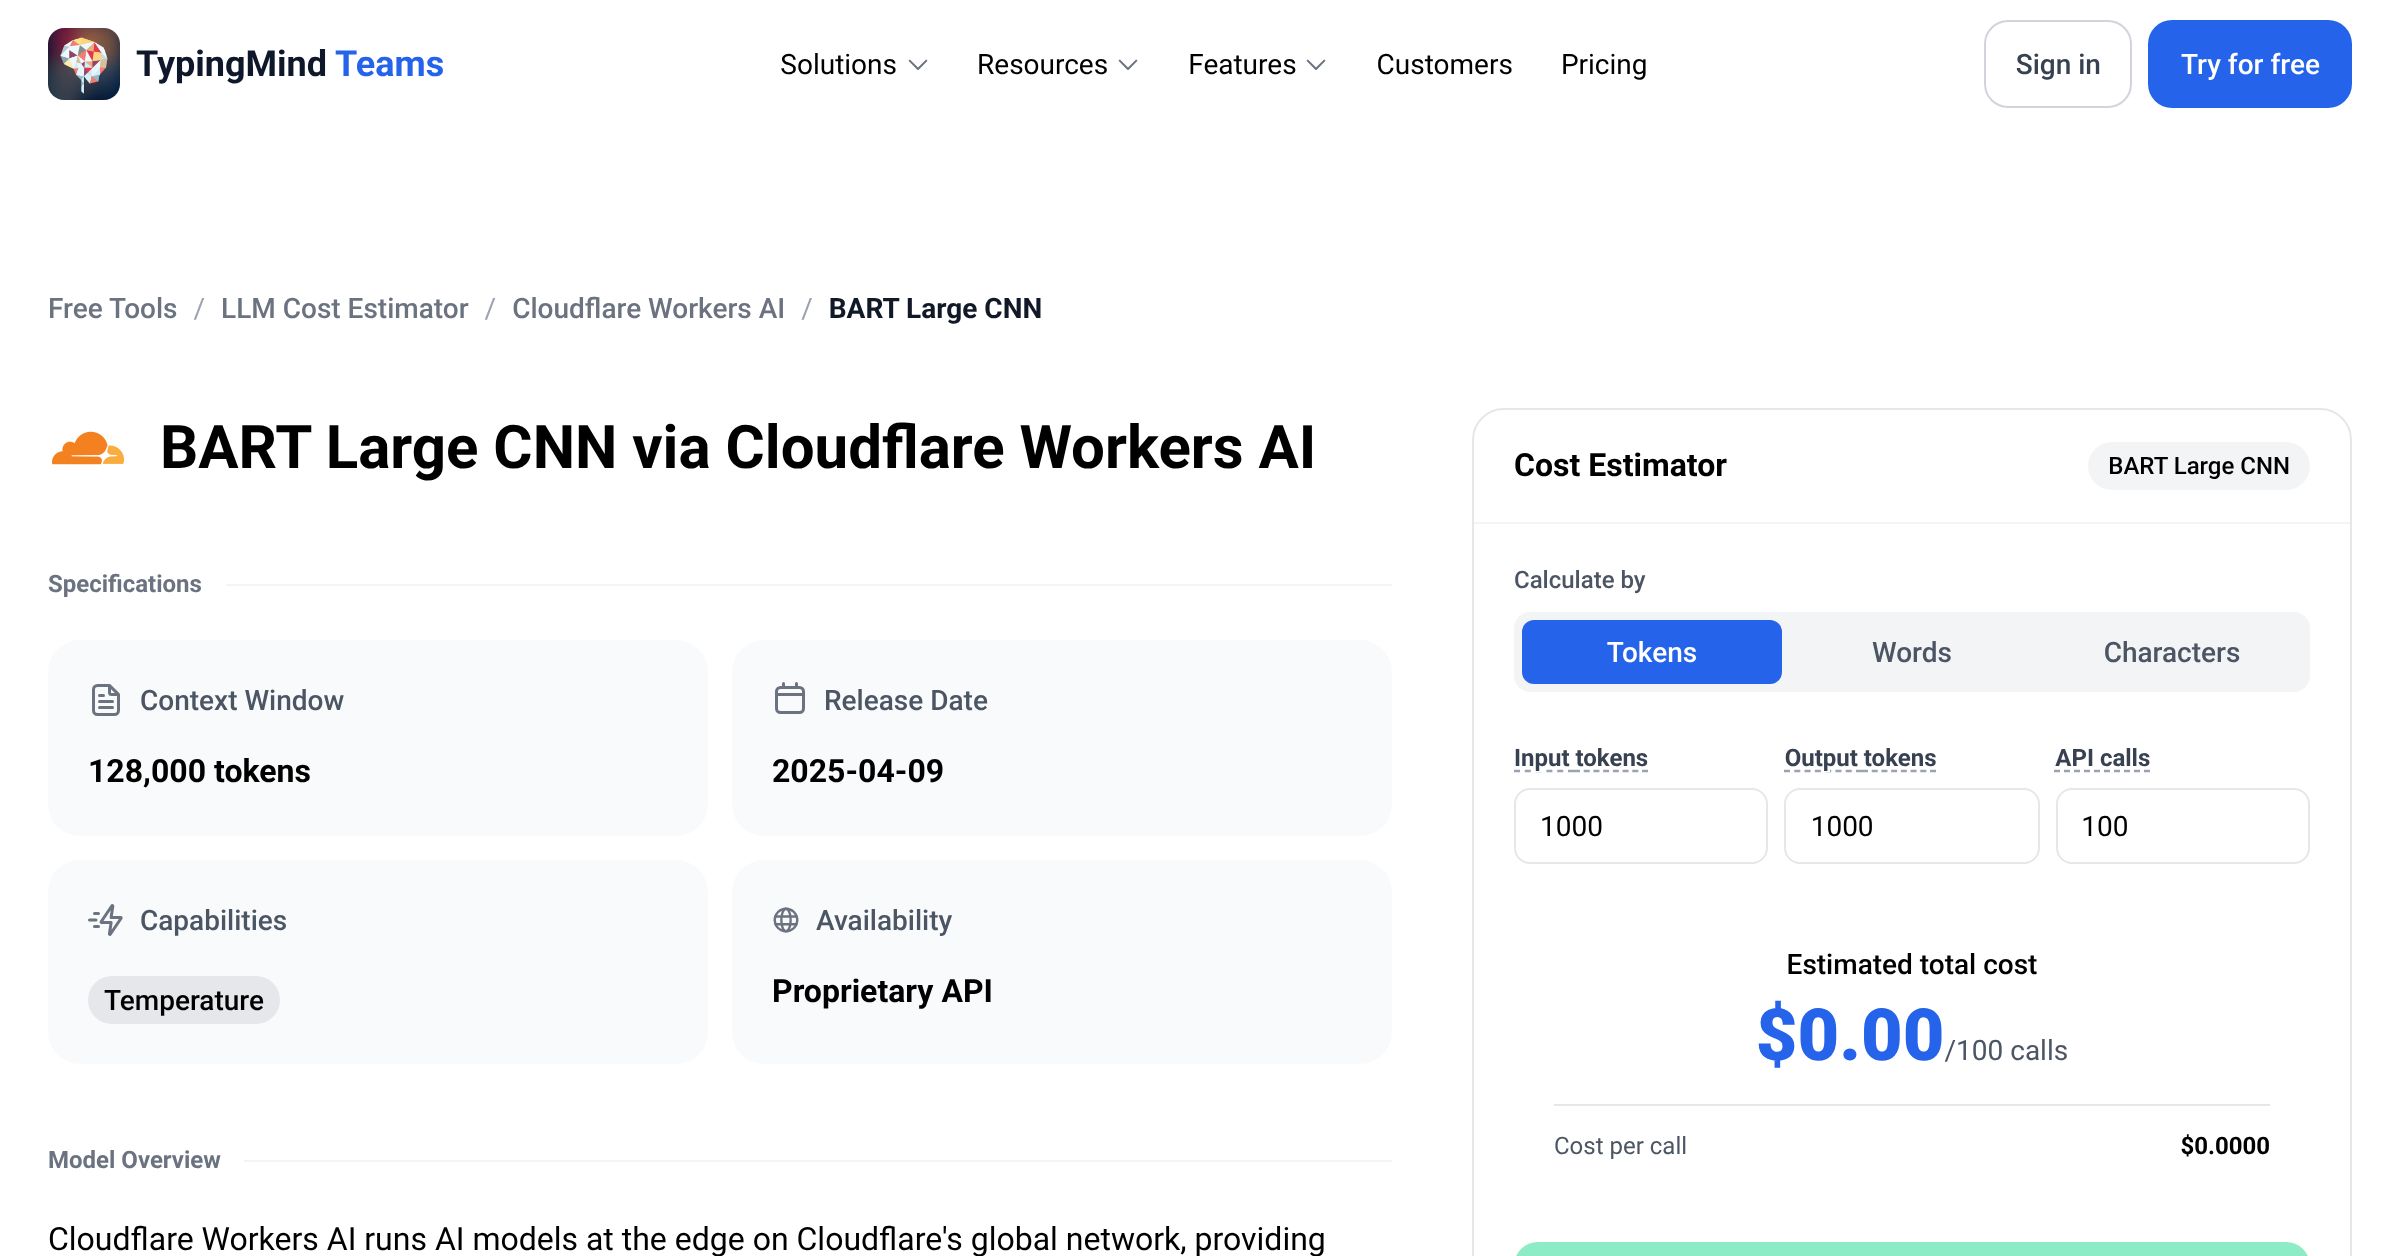This screenshot has width=2400, height=1256.
Task: Expand the Resources dropdown menu
Action: [x=1058, y=64]
